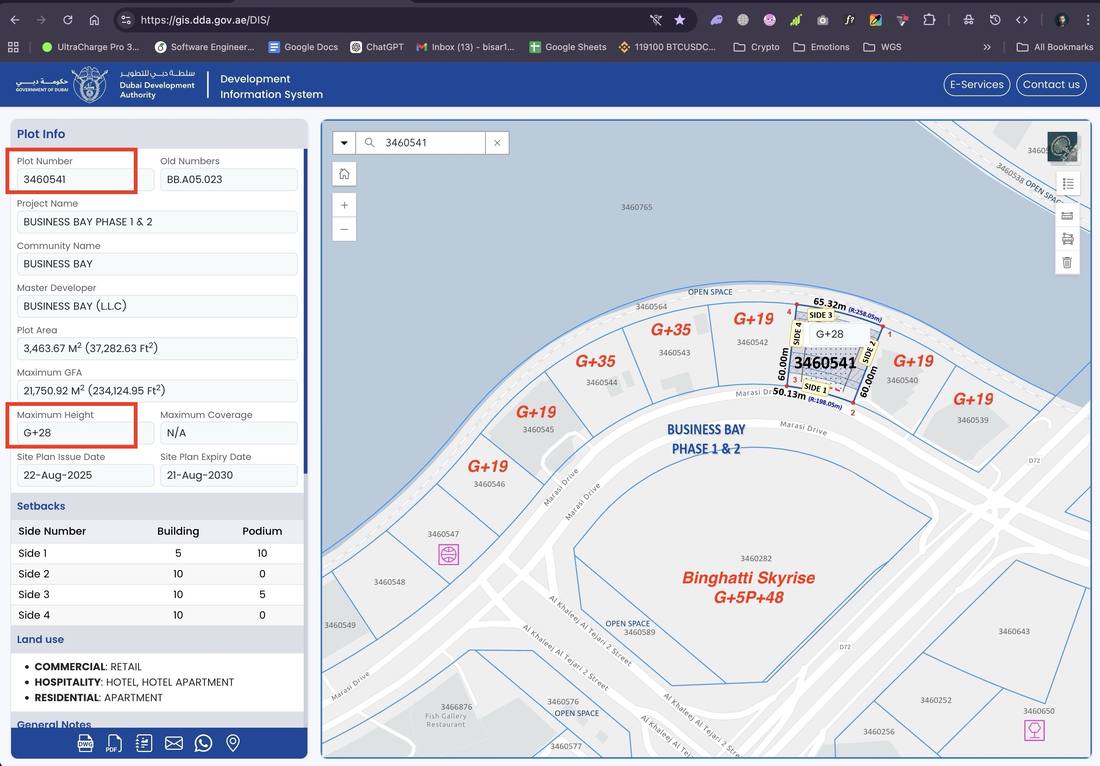Open the history clock extension icon
This screenshot has height=766, width=1100.
pos(995,20)
